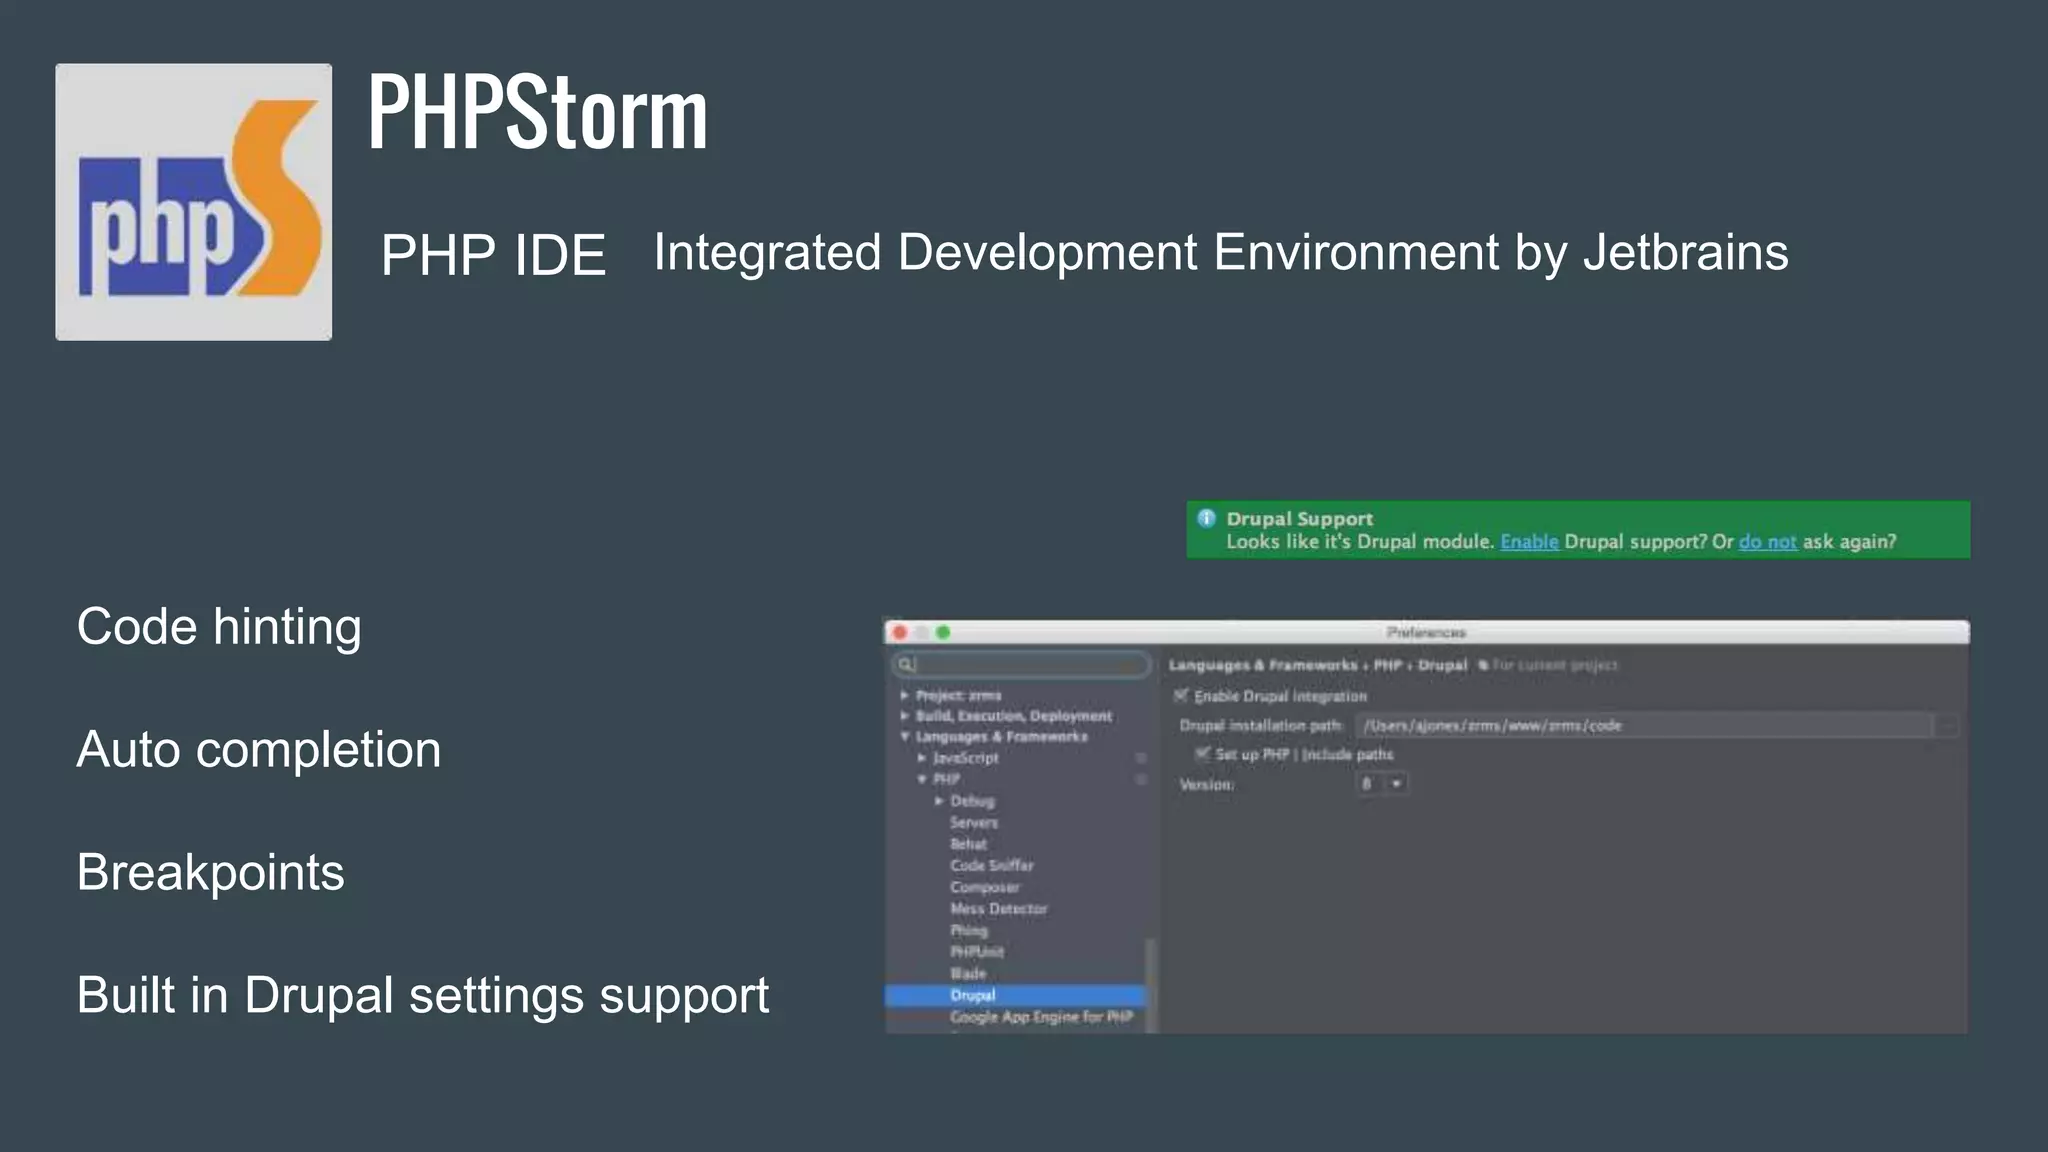Click the 'Breakpoints' text
Viewport: 2048px width, 1152px height.
[x=211, y=872]
